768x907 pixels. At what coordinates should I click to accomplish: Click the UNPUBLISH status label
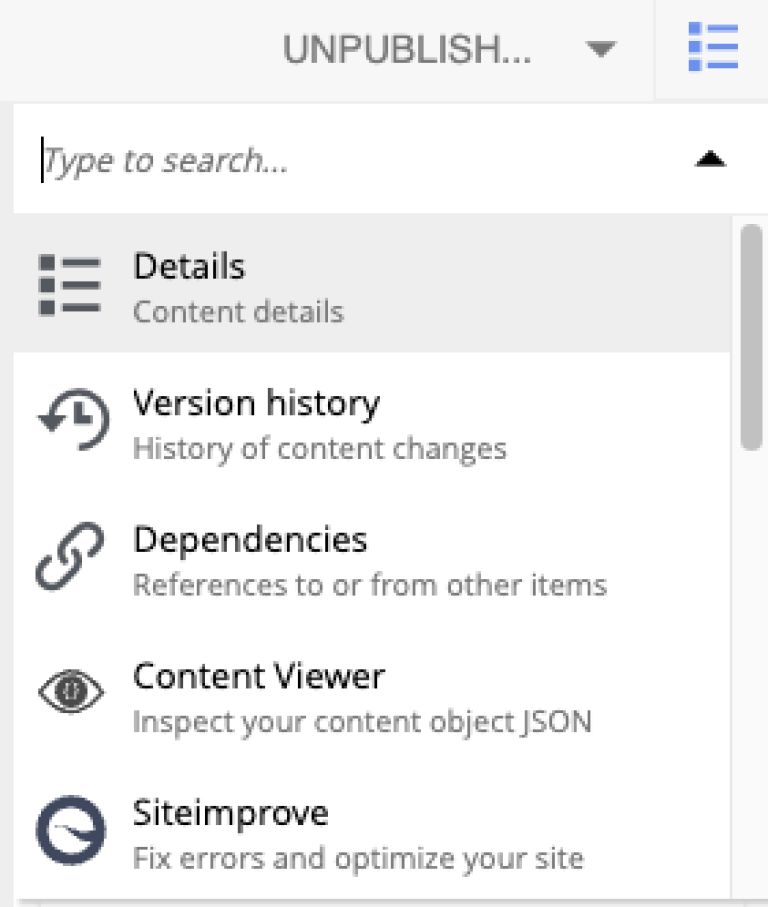point(408,49)
